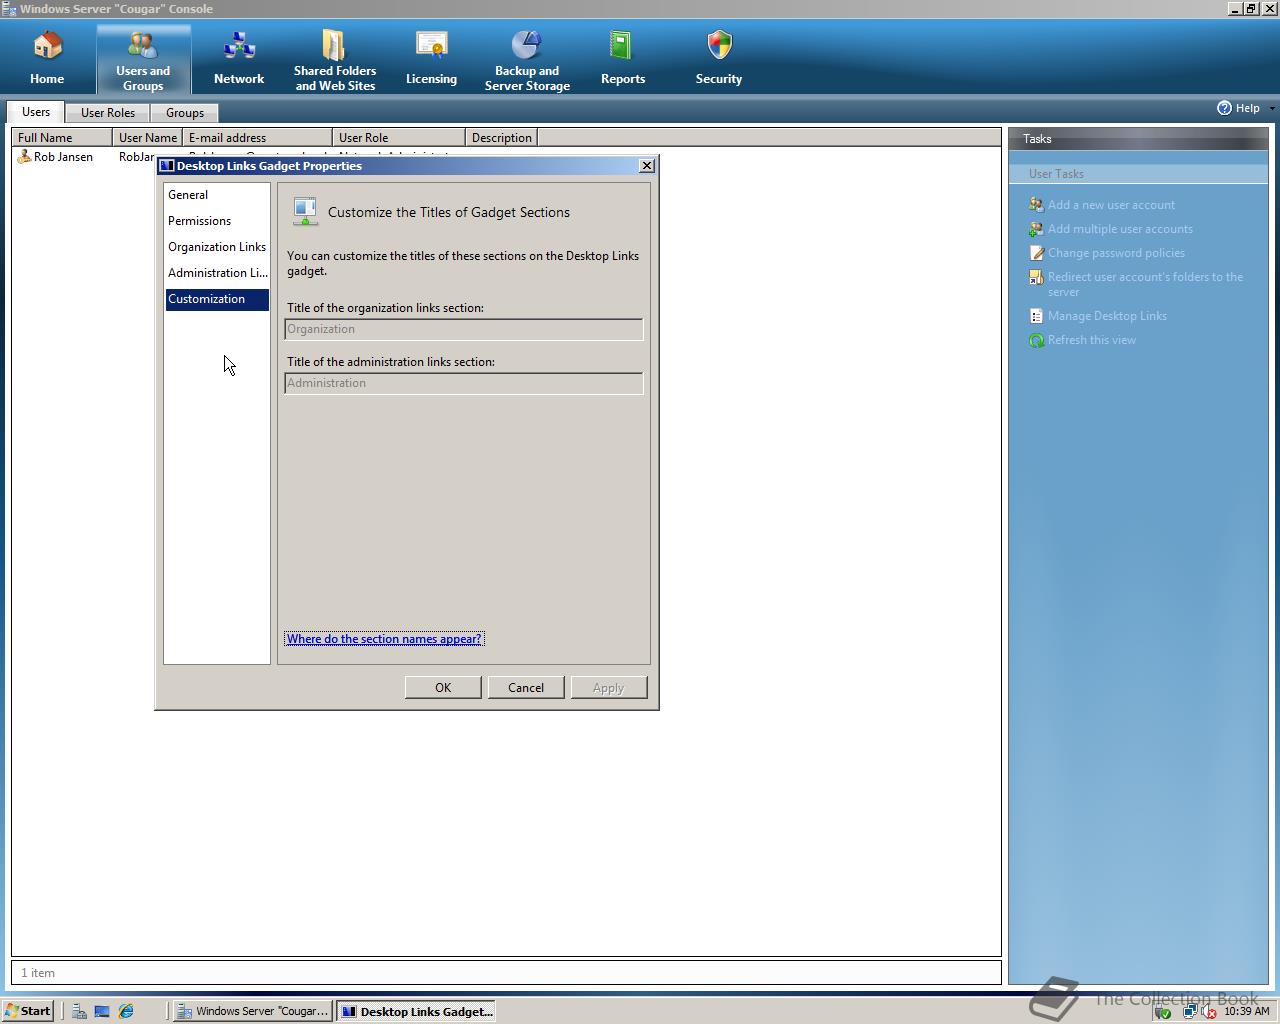Switch to the Groups tab

pos(185,113)
